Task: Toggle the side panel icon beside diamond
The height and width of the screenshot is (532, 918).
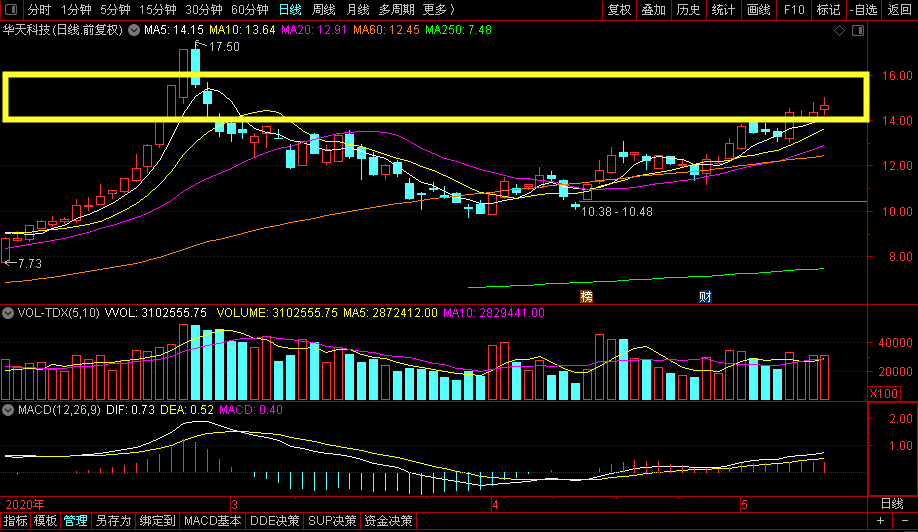Action: tap(858, 30)
